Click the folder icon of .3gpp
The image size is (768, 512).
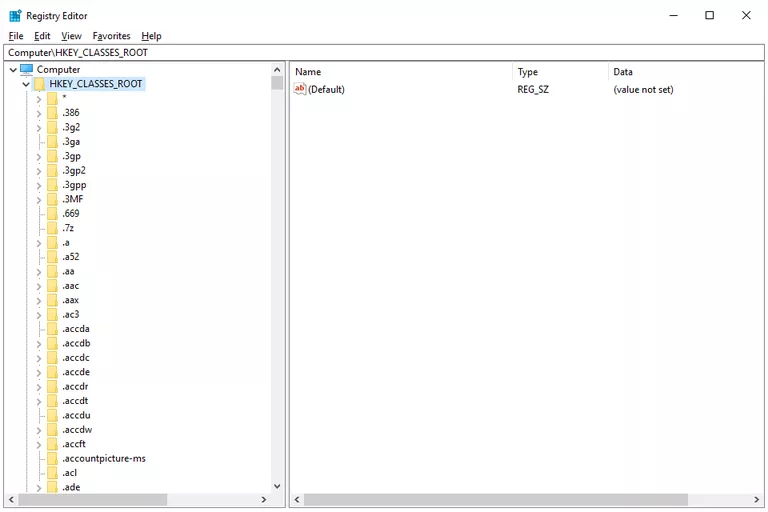(52, 185)
